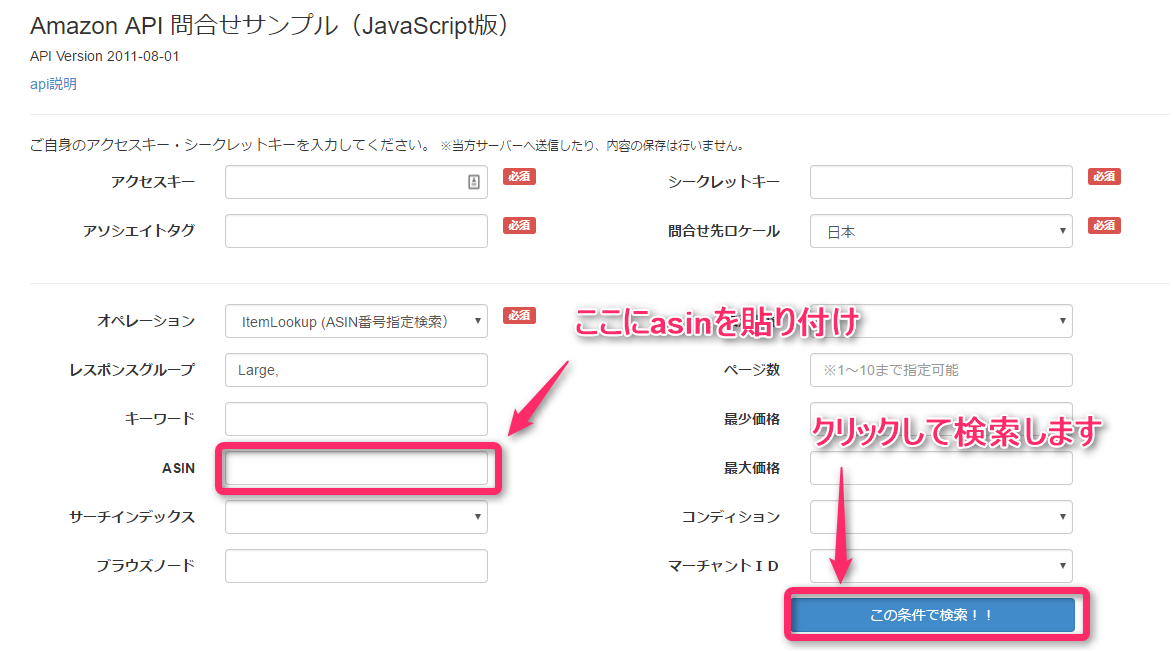1173x651 pixels.
Task: Open the 問合せ先ロケール dropdown showing 日本
Action: click(941, 231)
